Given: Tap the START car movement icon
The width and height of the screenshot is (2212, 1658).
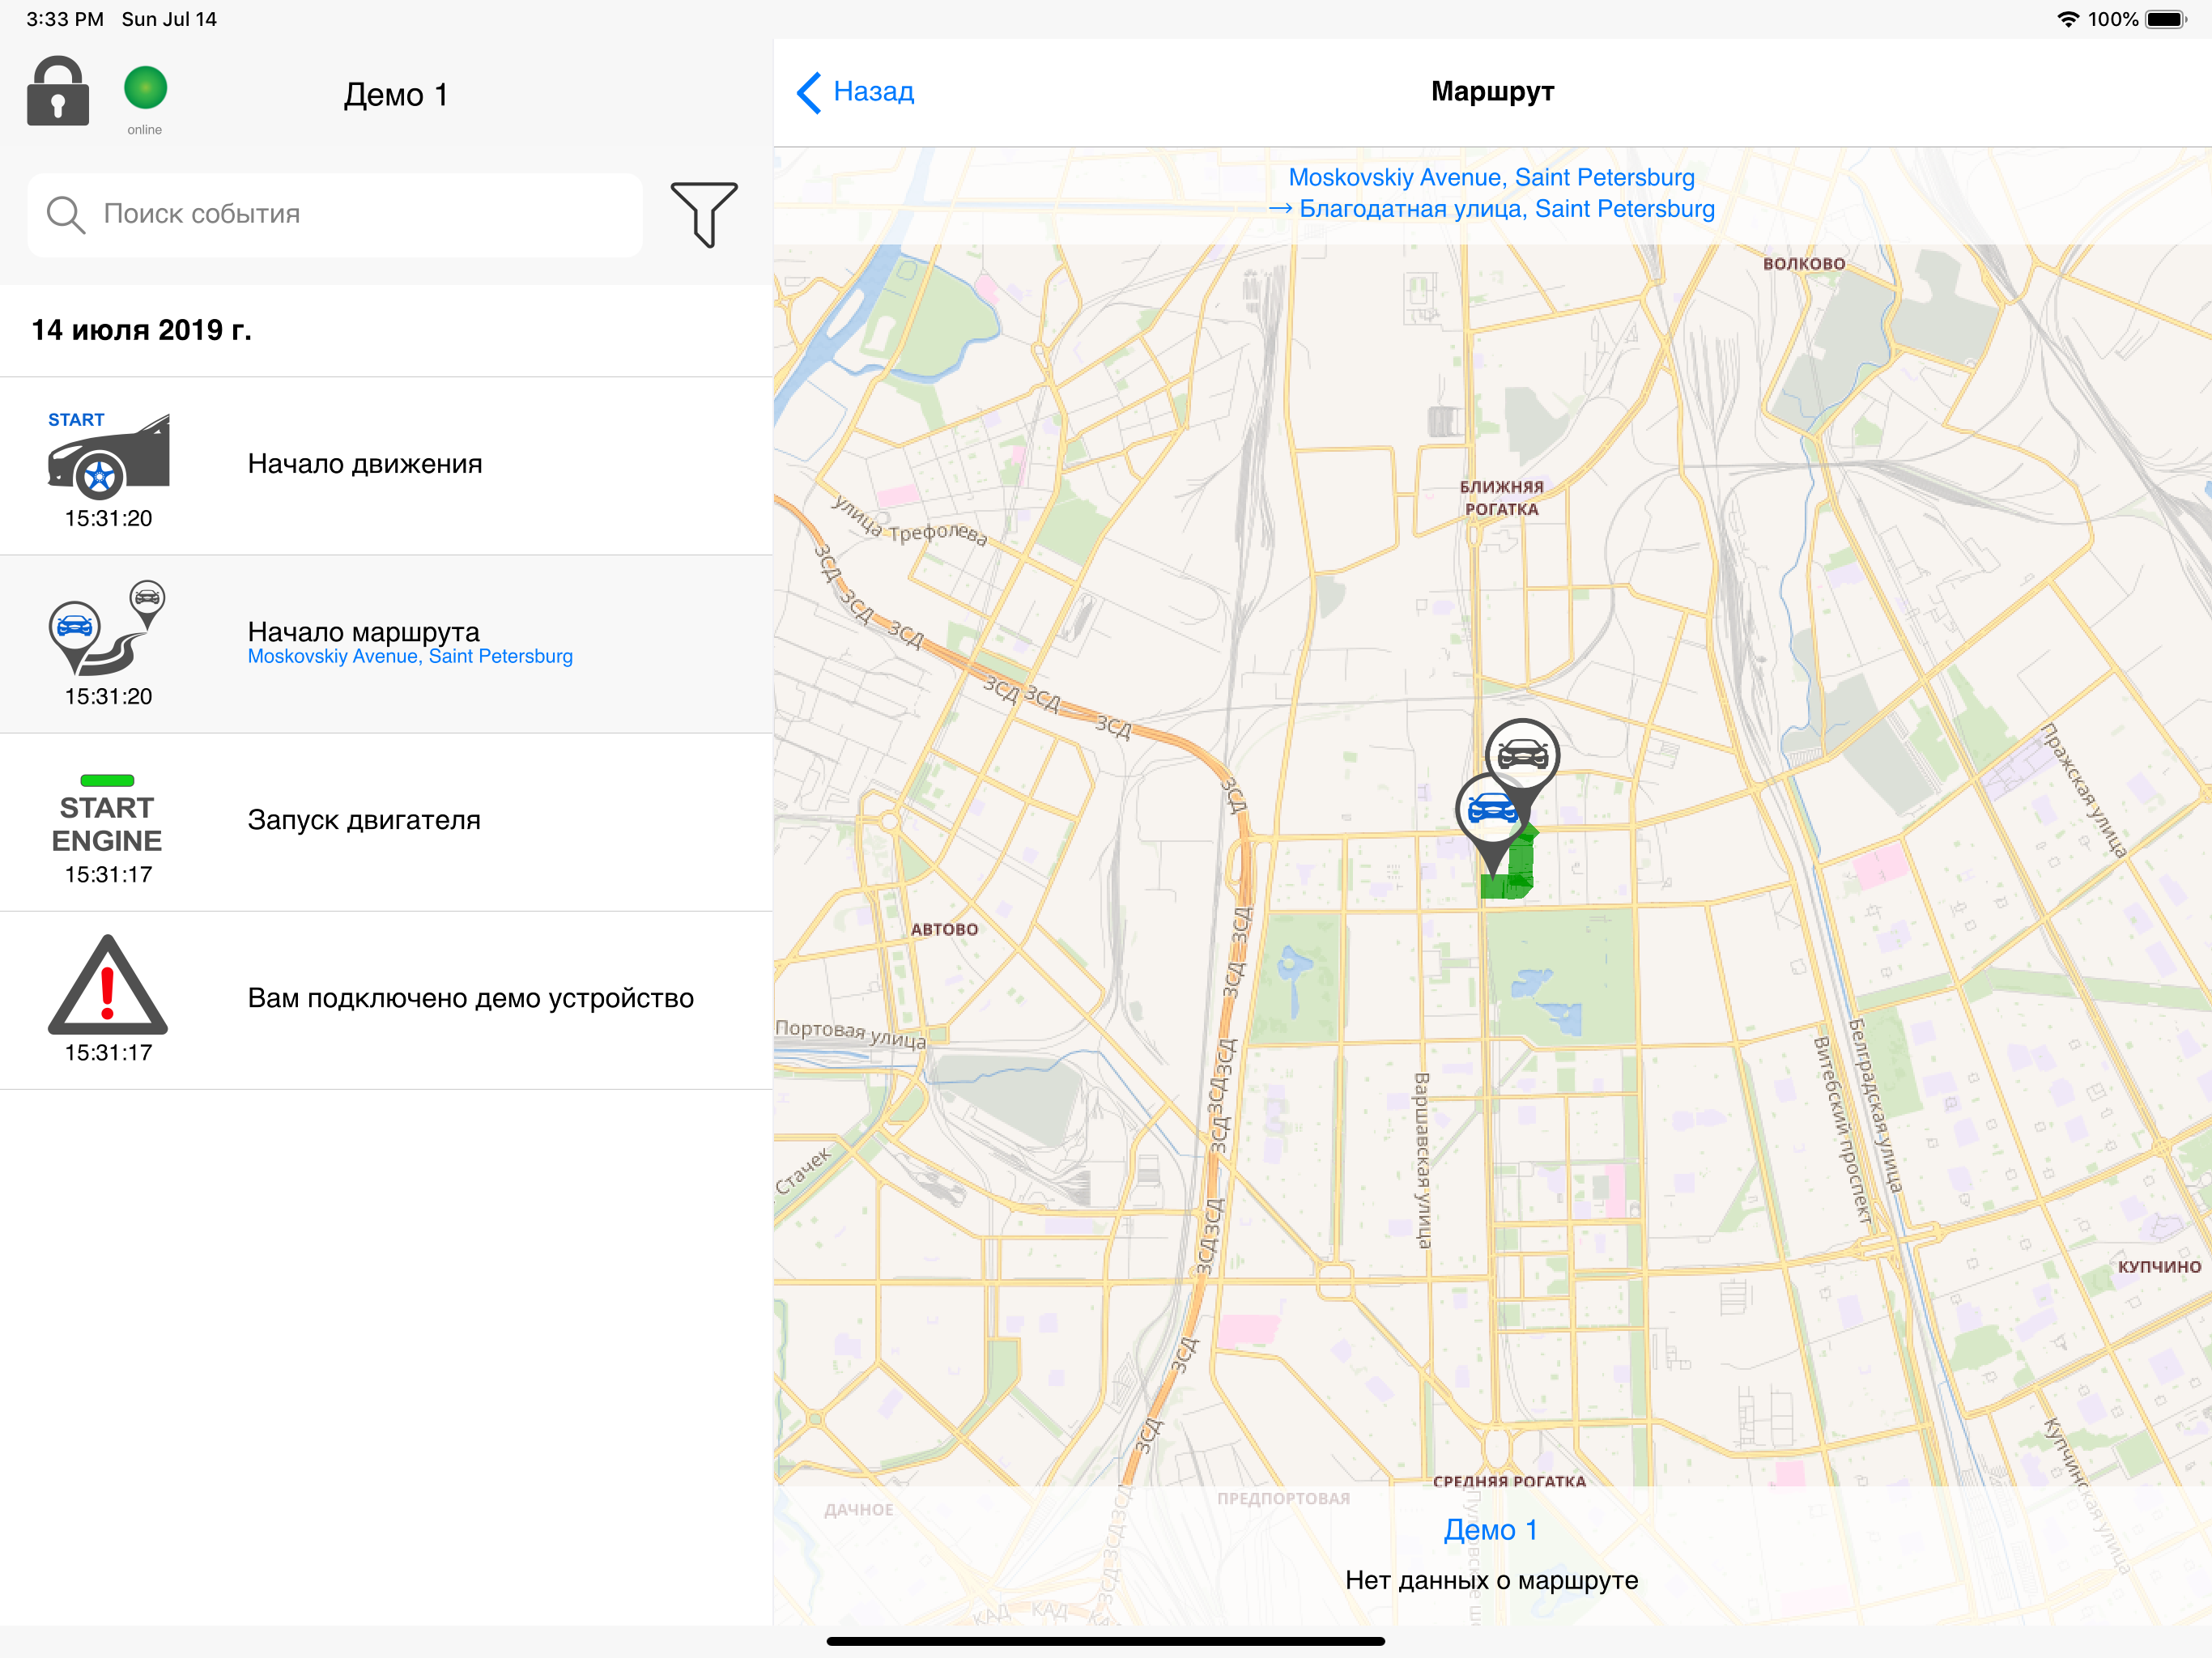Looking at the screenshot, I should (x=108, y=455).
